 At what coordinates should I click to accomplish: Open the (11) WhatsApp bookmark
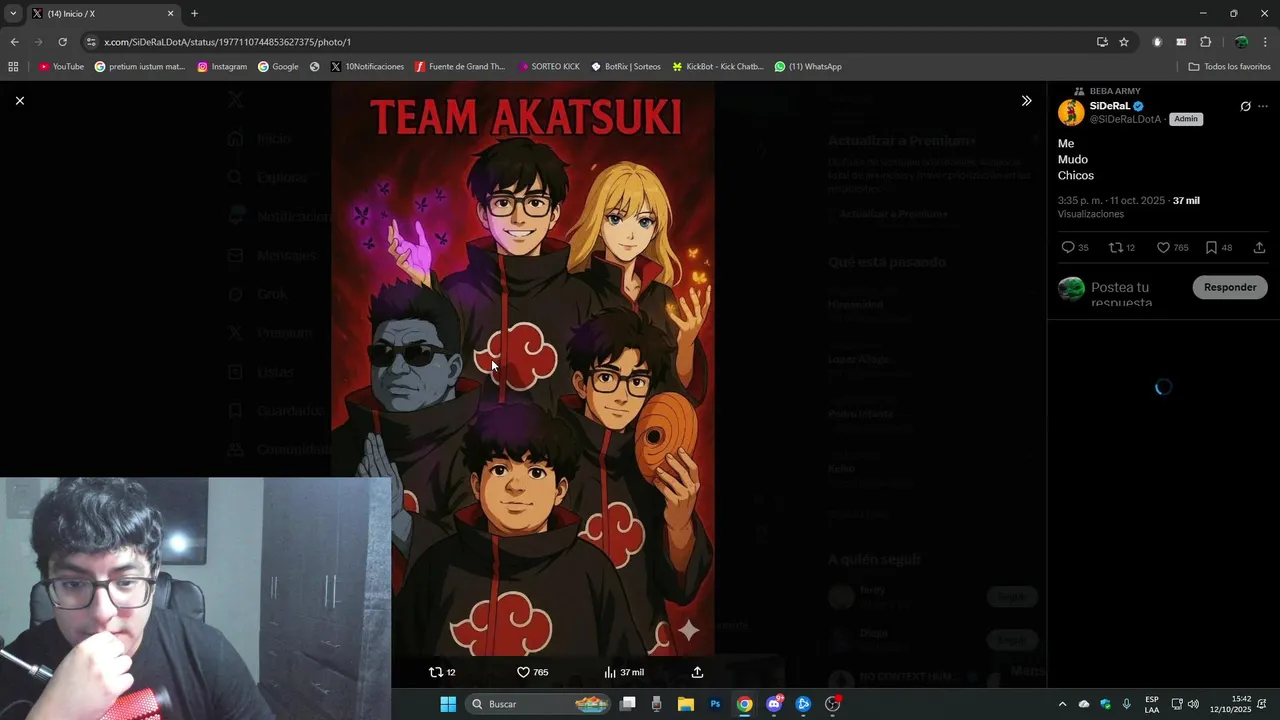click(x=808, y=67)
